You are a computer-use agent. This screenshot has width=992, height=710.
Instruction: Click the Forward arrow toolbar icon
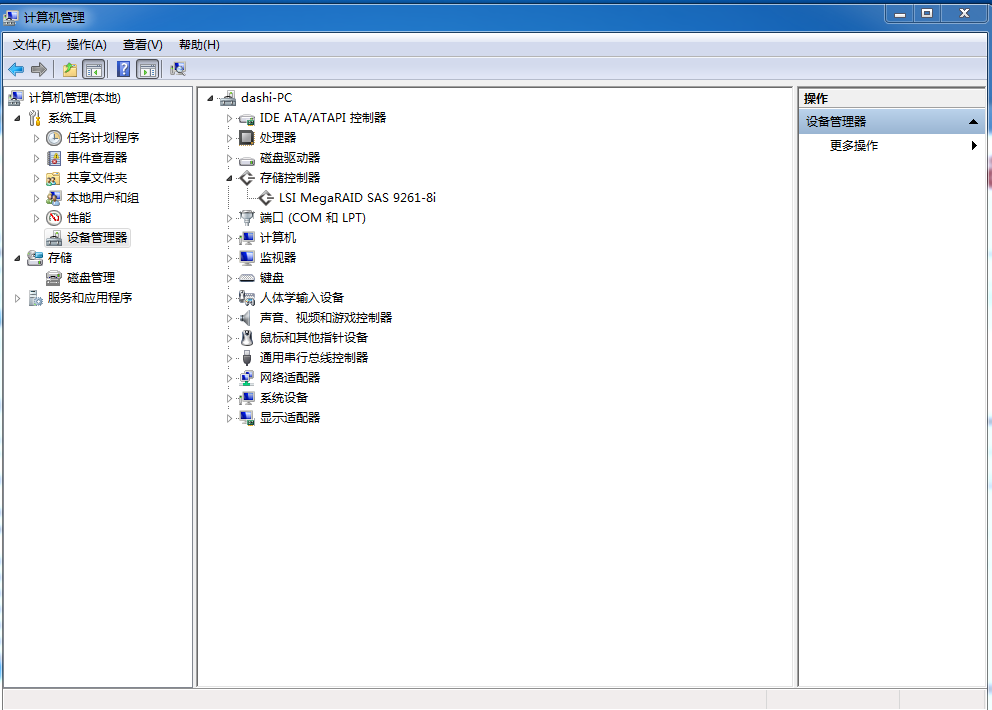coord(39,69)
